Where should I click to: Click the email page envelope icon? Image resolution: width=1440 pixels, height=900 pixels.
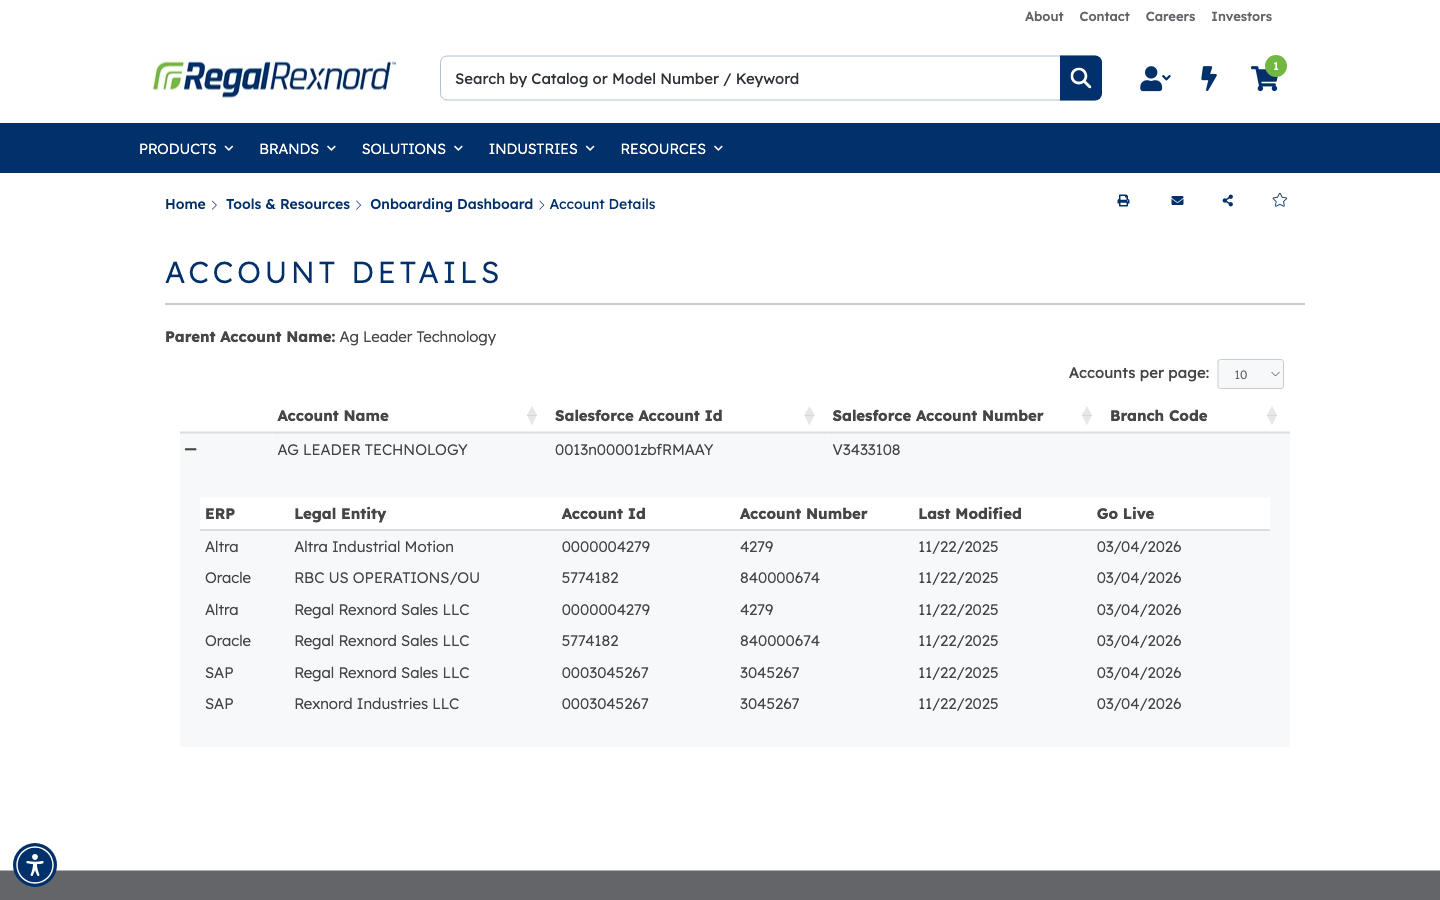[1177, 201]
